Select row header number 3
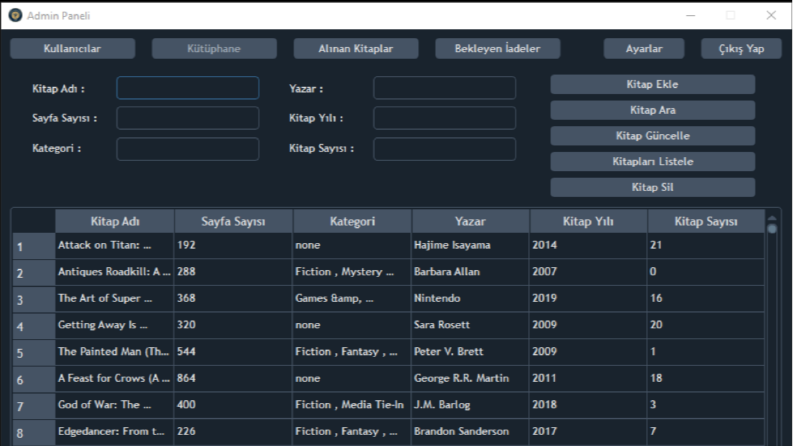This screenshot has height=446, width=793. coord(34,299)
